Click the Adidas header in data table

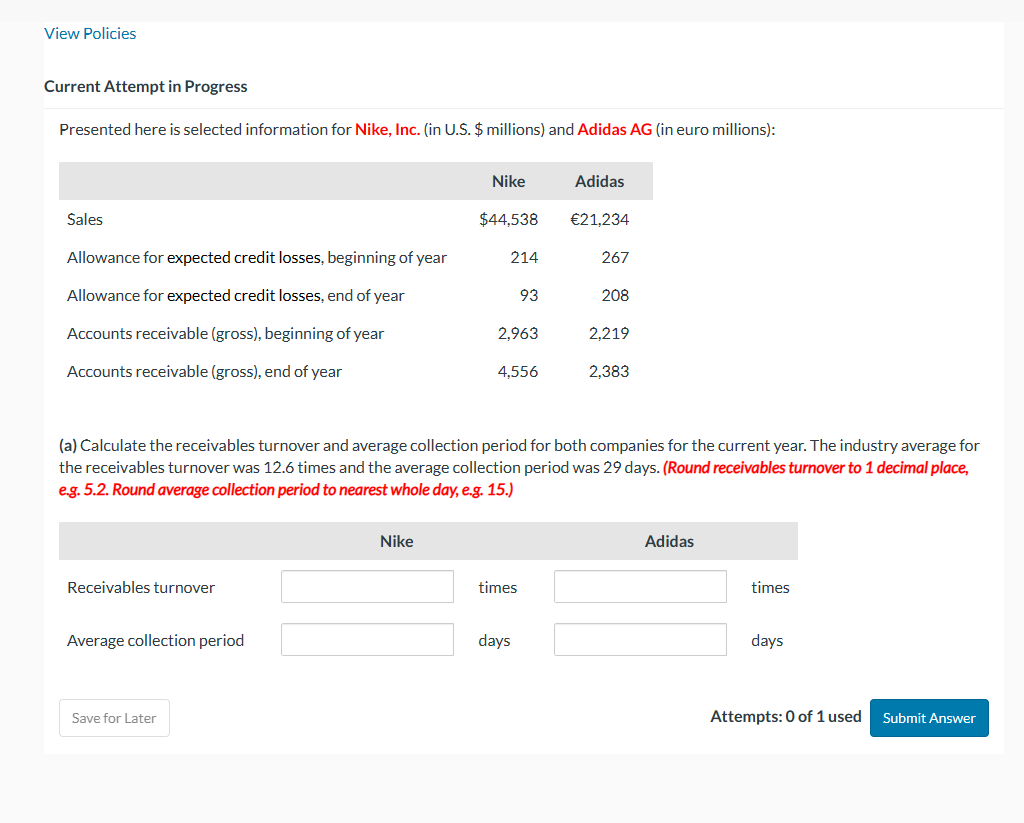coord(600,181)
